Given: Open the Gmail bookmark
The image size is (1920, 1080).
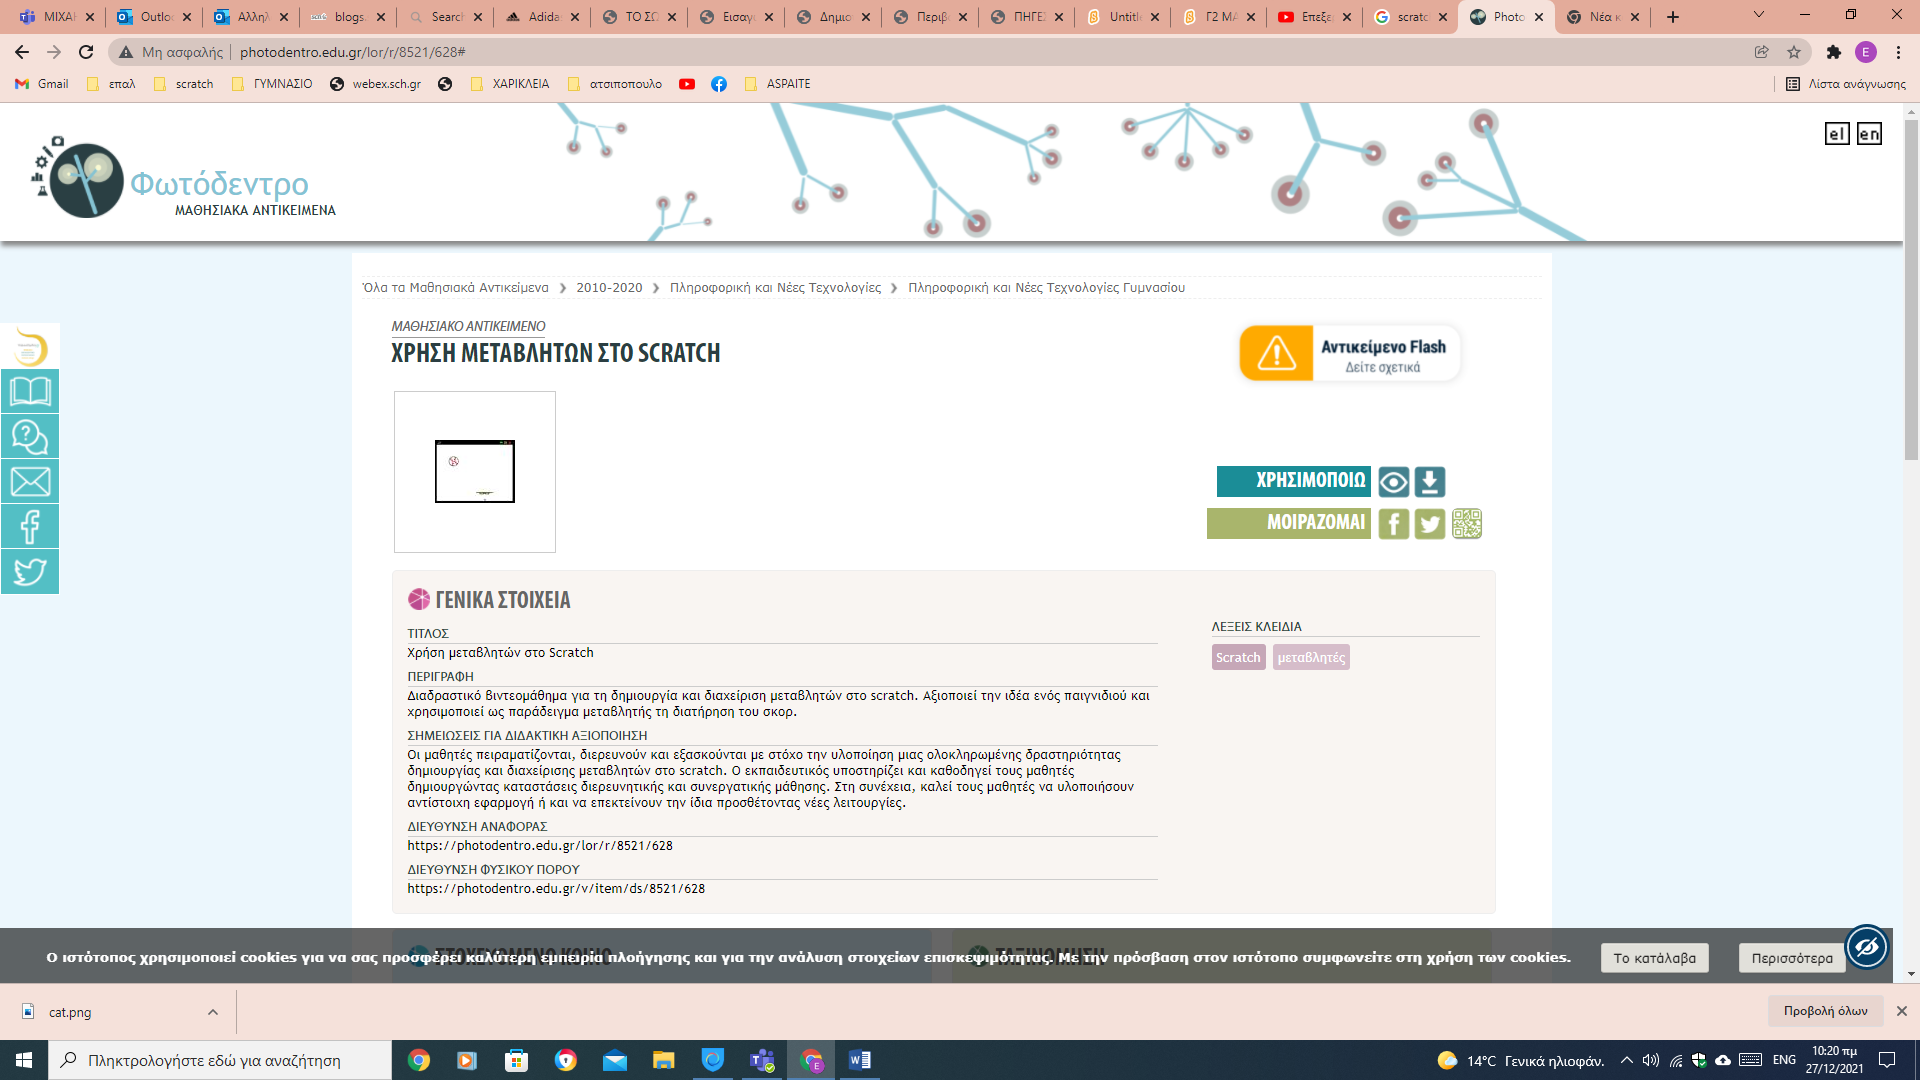Looking at the screenshot, I should (42, 84).
